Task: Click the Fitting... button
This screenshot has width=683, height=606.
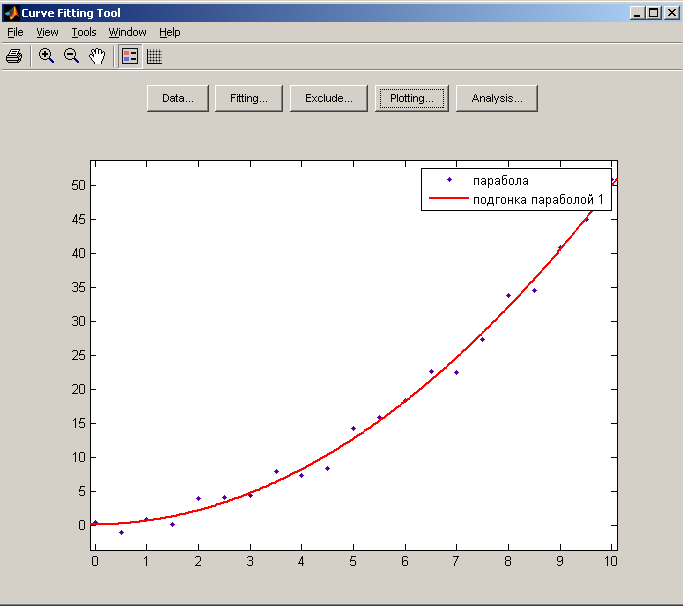Action: pyautogui.click(x=249, y=98)
